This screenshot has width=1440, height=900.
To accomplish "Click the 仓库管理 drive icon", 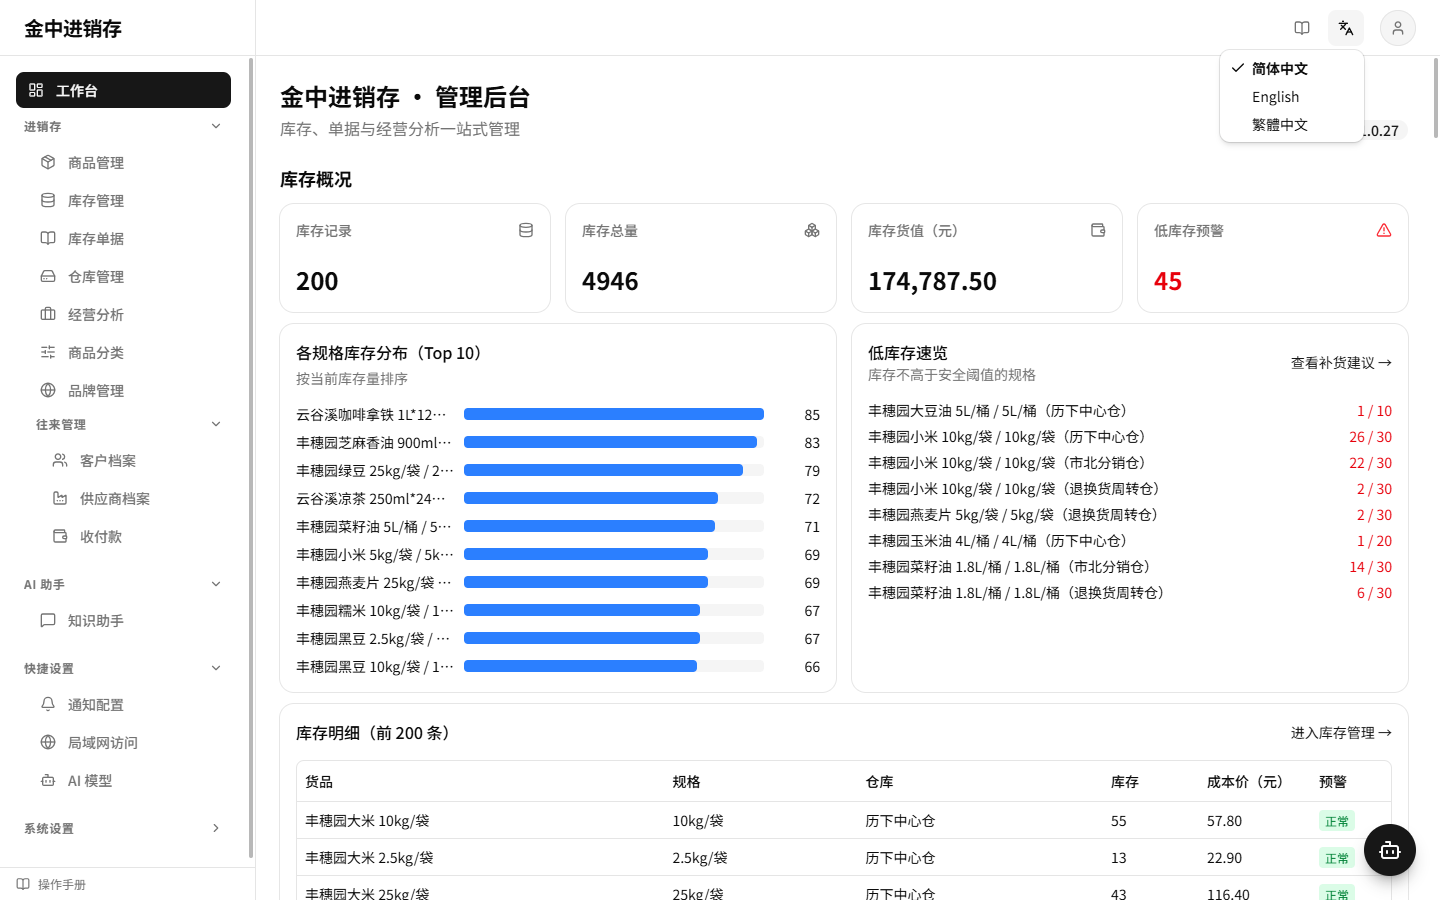I will click(48, 276).
